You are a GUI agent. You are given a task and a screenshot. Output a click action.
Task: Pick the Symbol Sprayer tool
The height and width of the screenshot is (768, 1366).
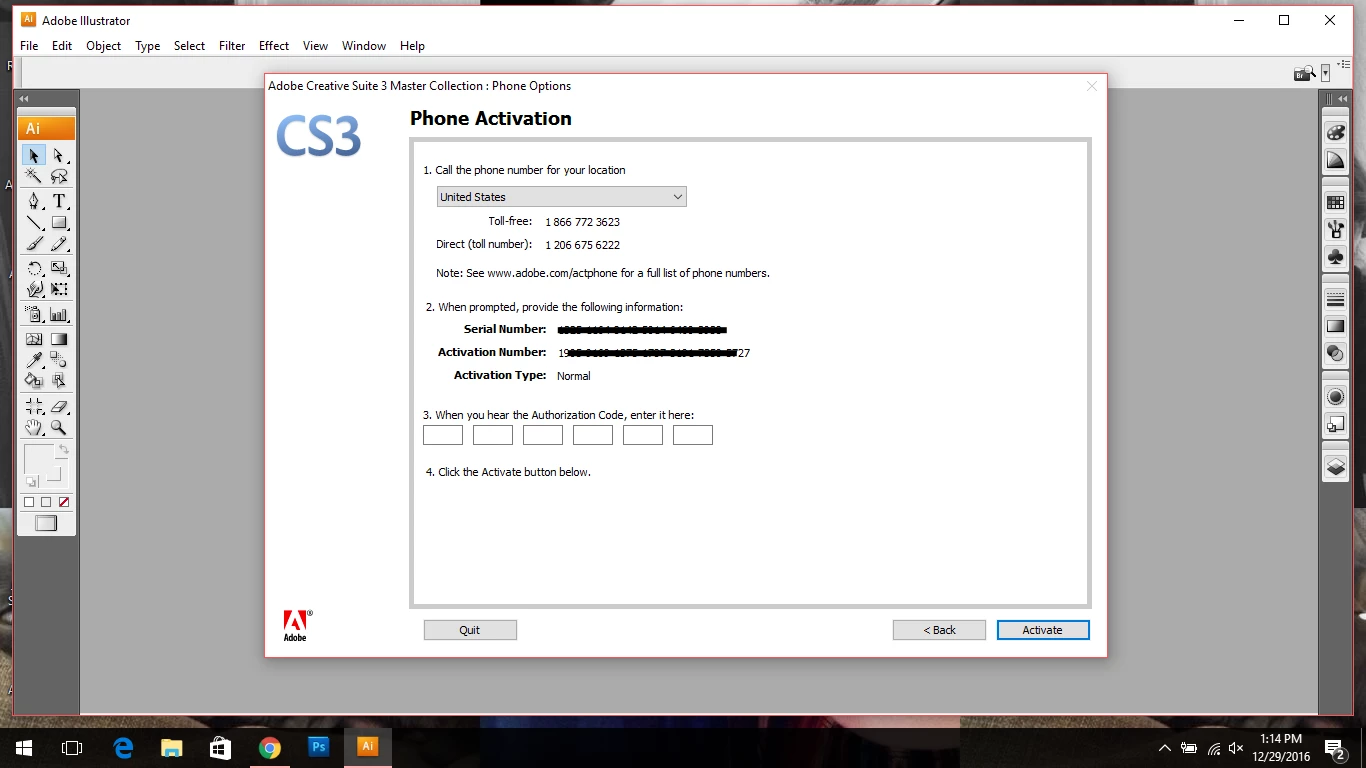34,314
